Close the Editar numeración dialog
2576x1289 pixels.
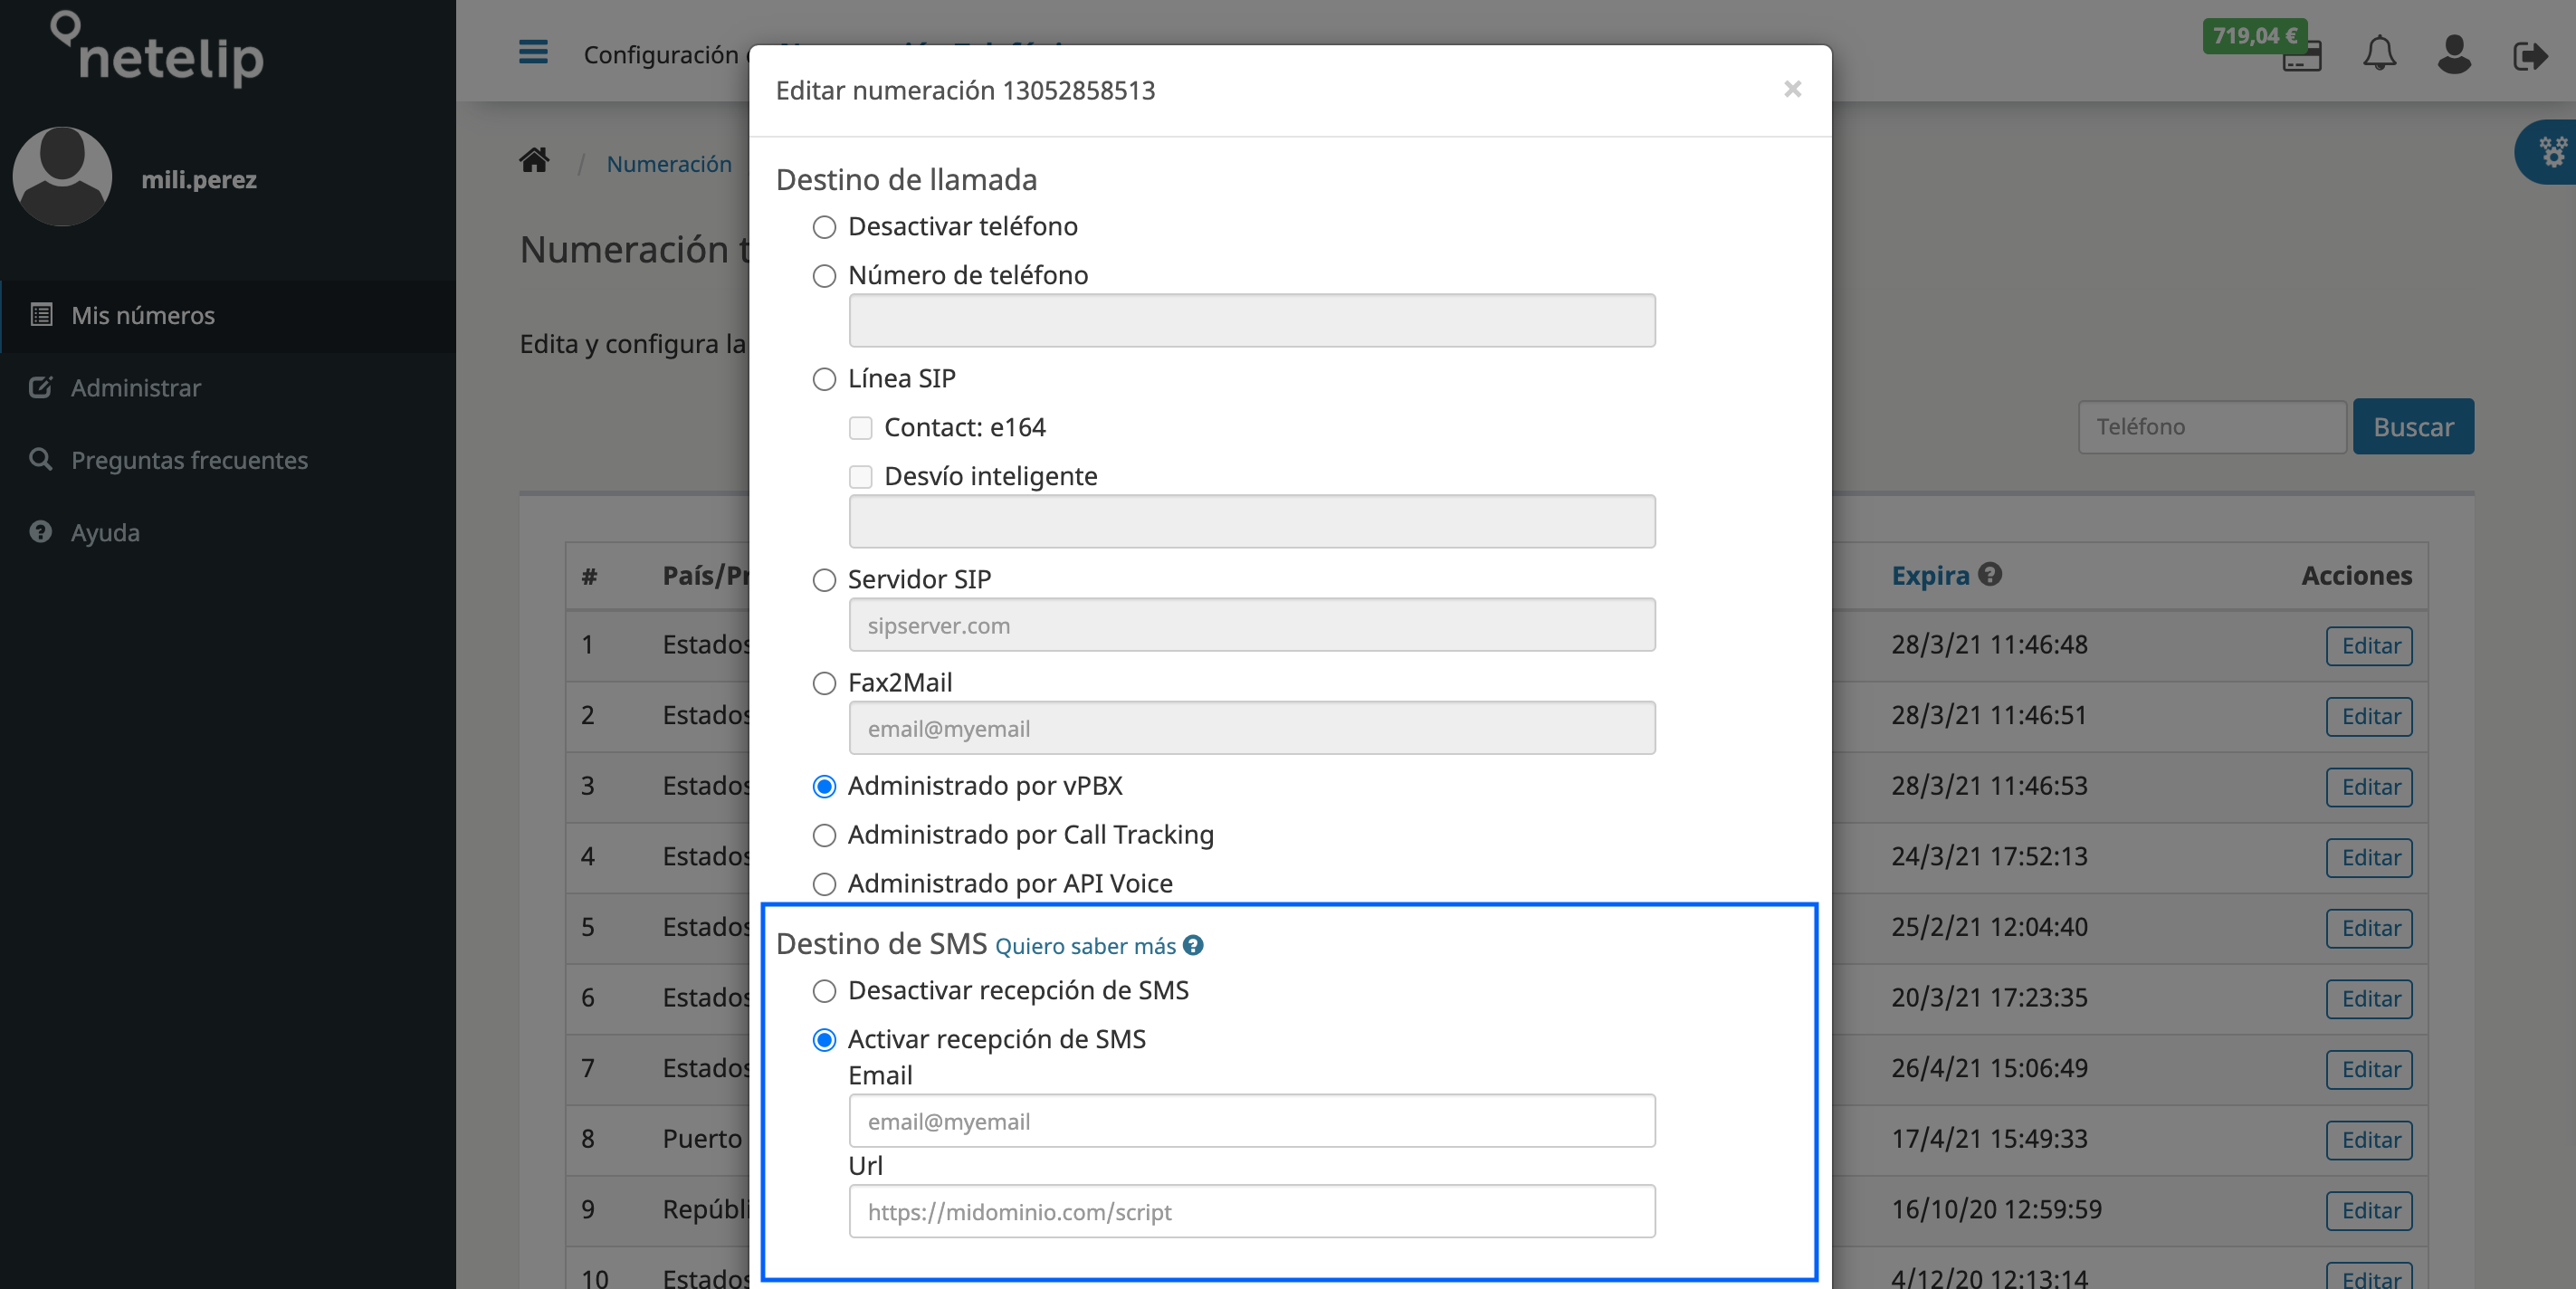coord(1792,89)
